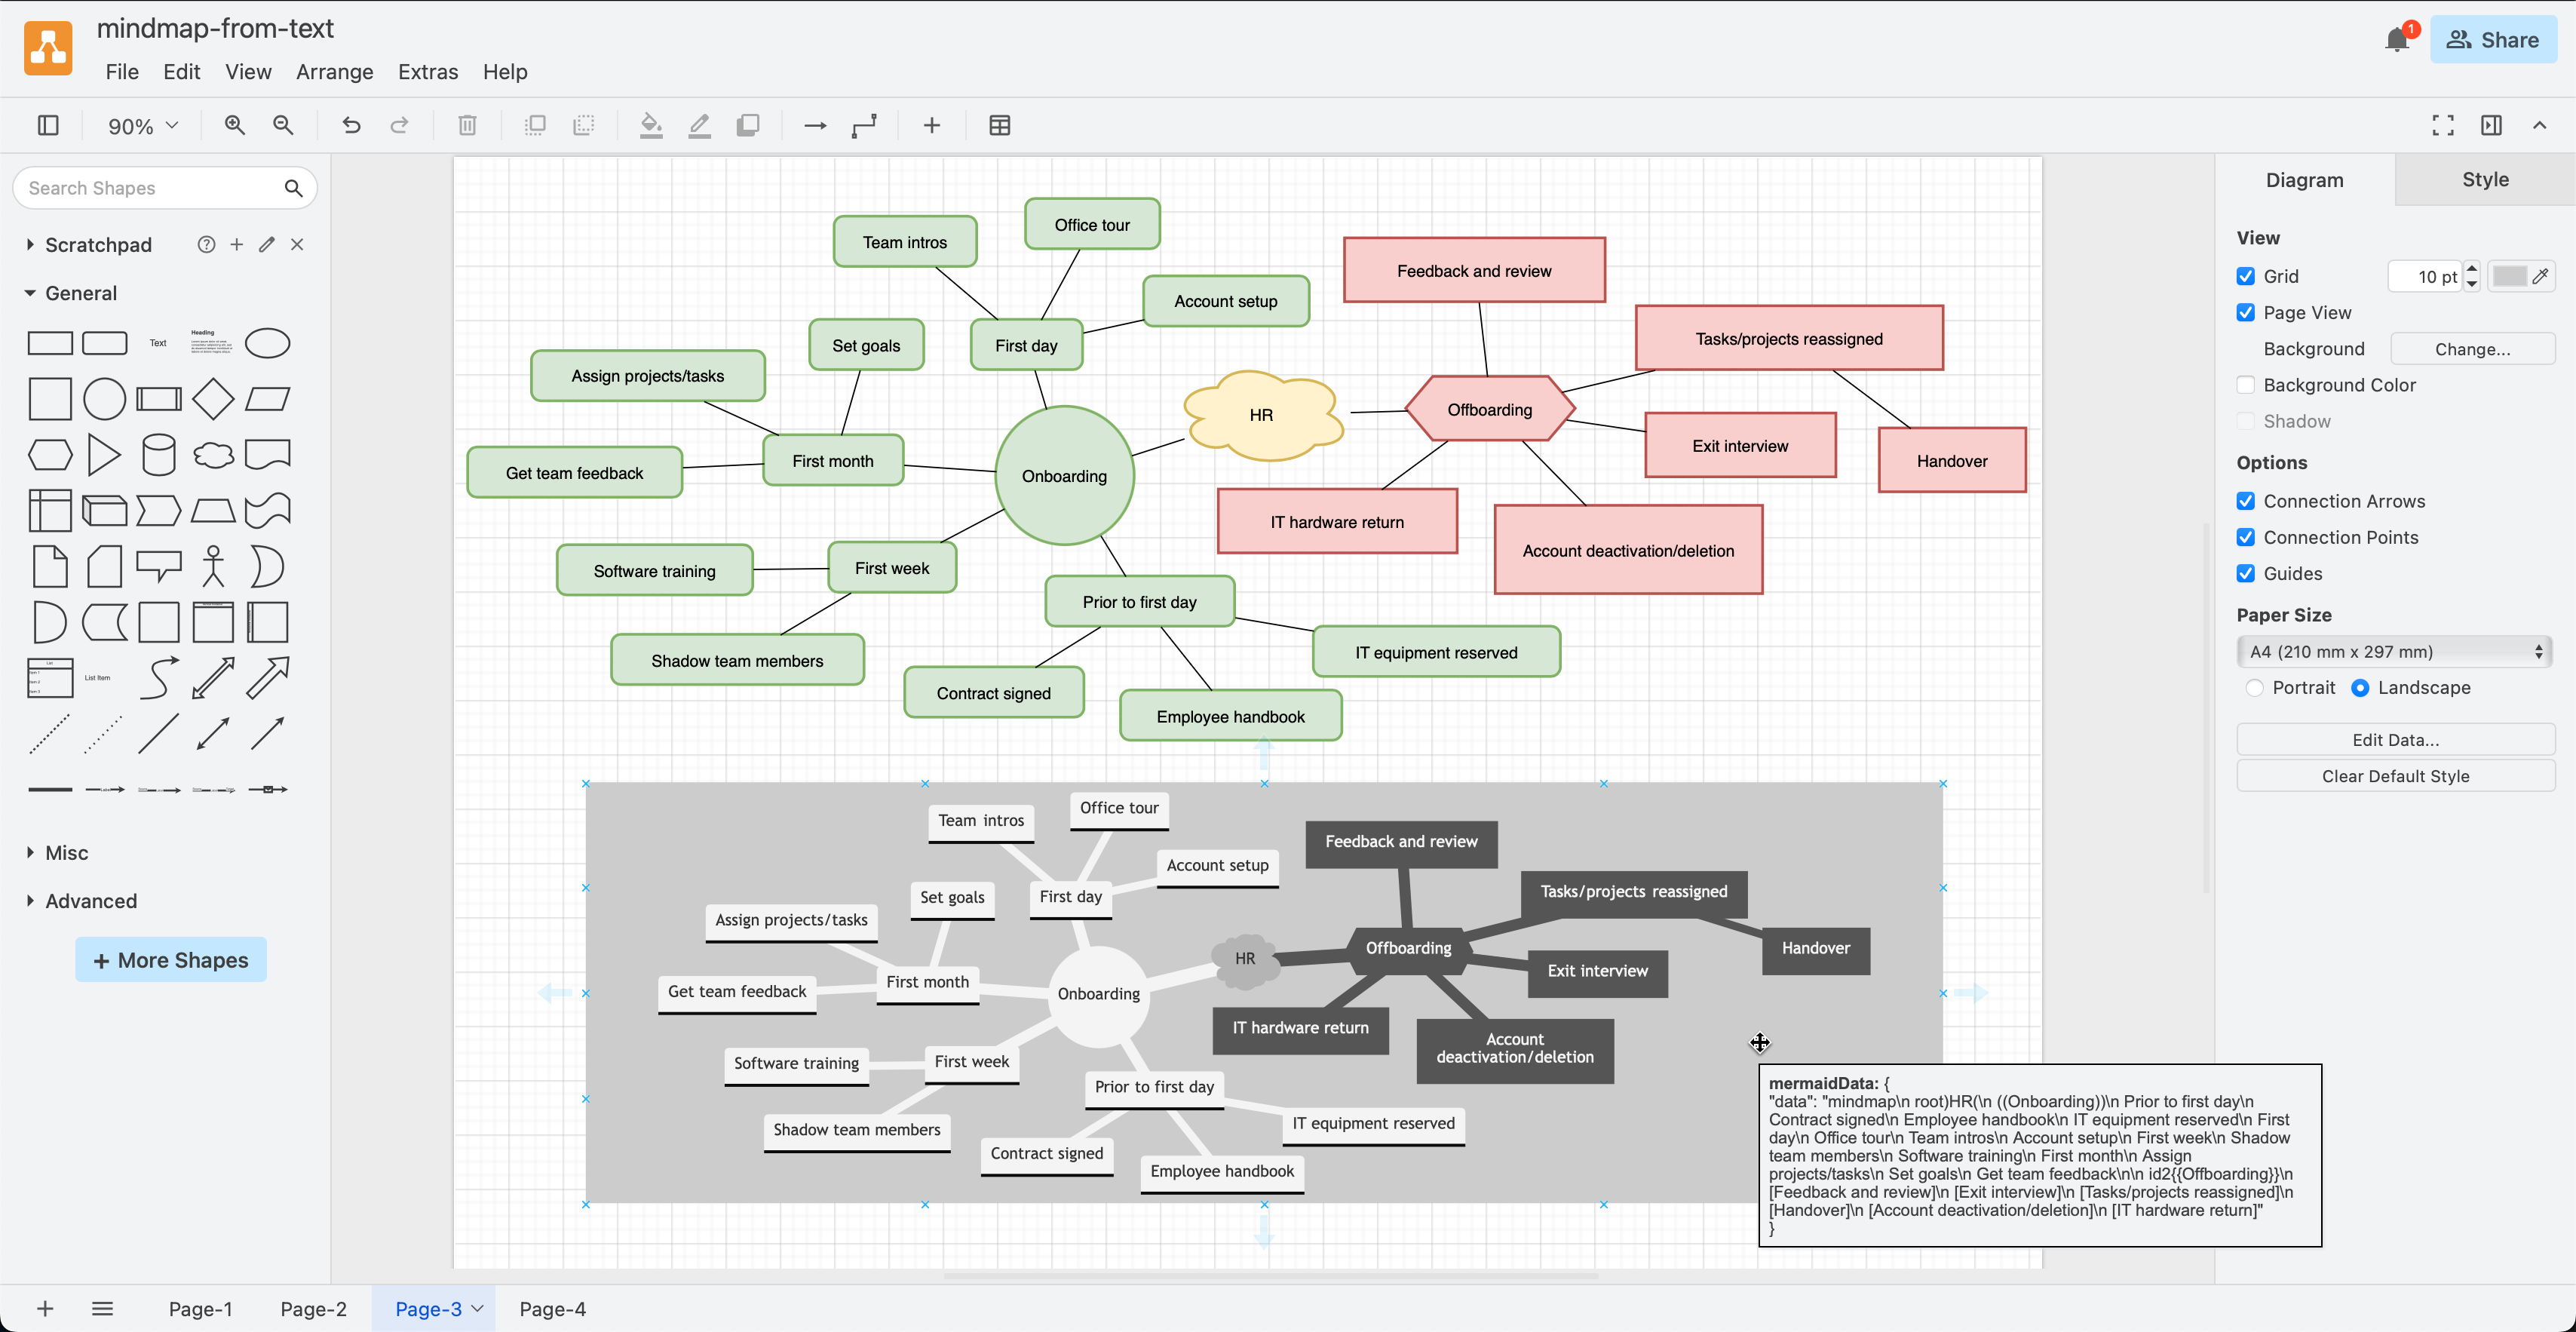Switch to the Style tab

(x=2486, y=179)
